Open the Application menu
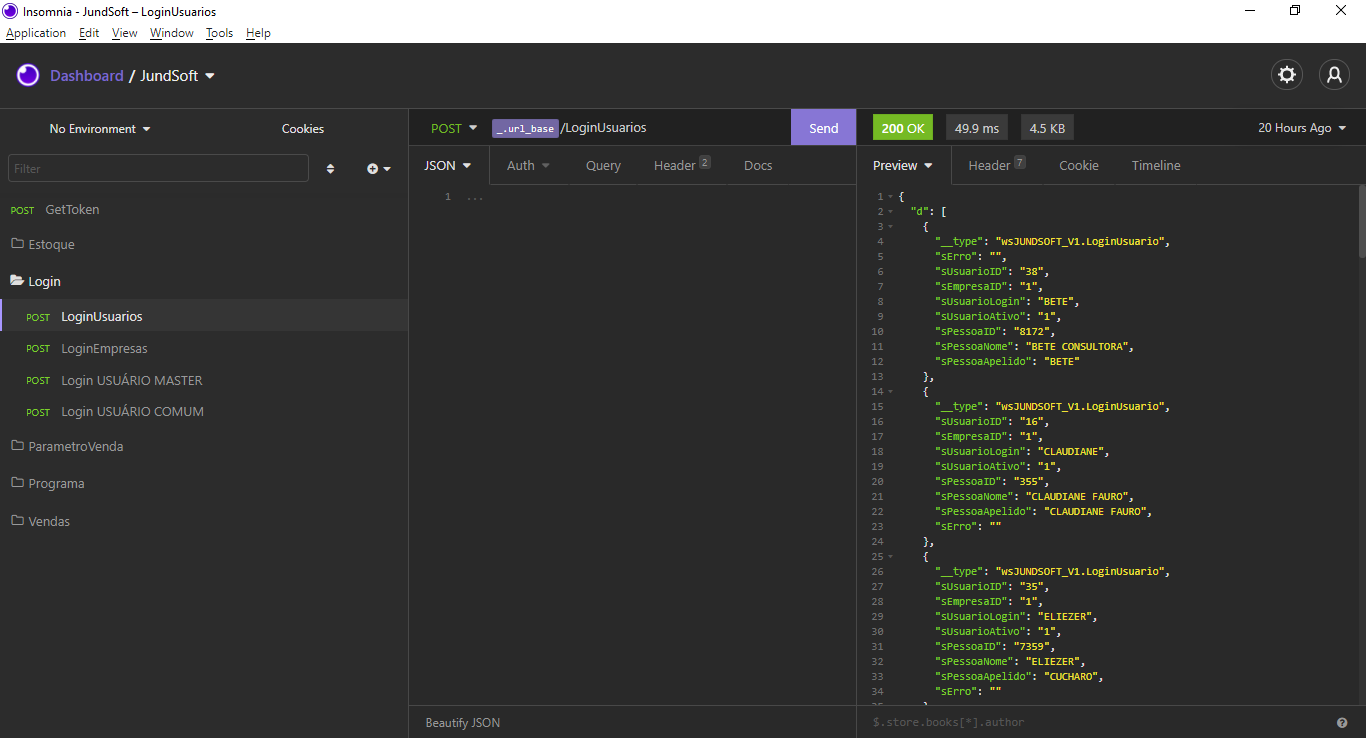The image size is (1366, 738). [36, 33]
